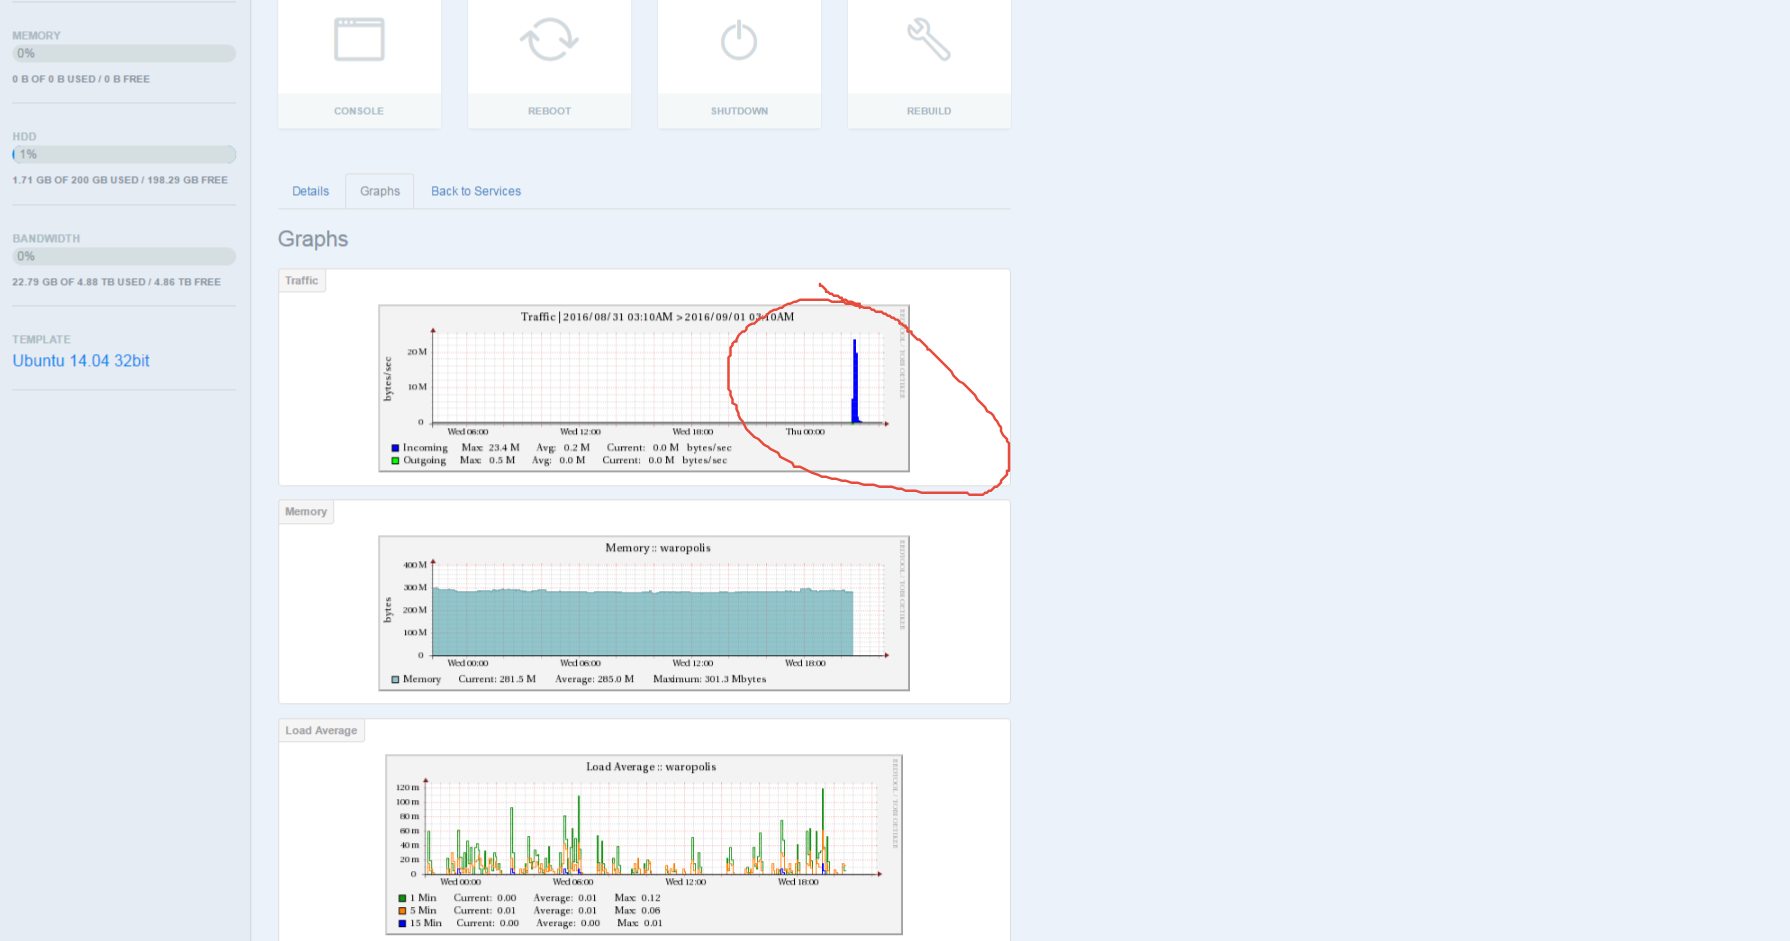
Task: Click the teal Memory legend swatch
Action: tap(395, 679)
